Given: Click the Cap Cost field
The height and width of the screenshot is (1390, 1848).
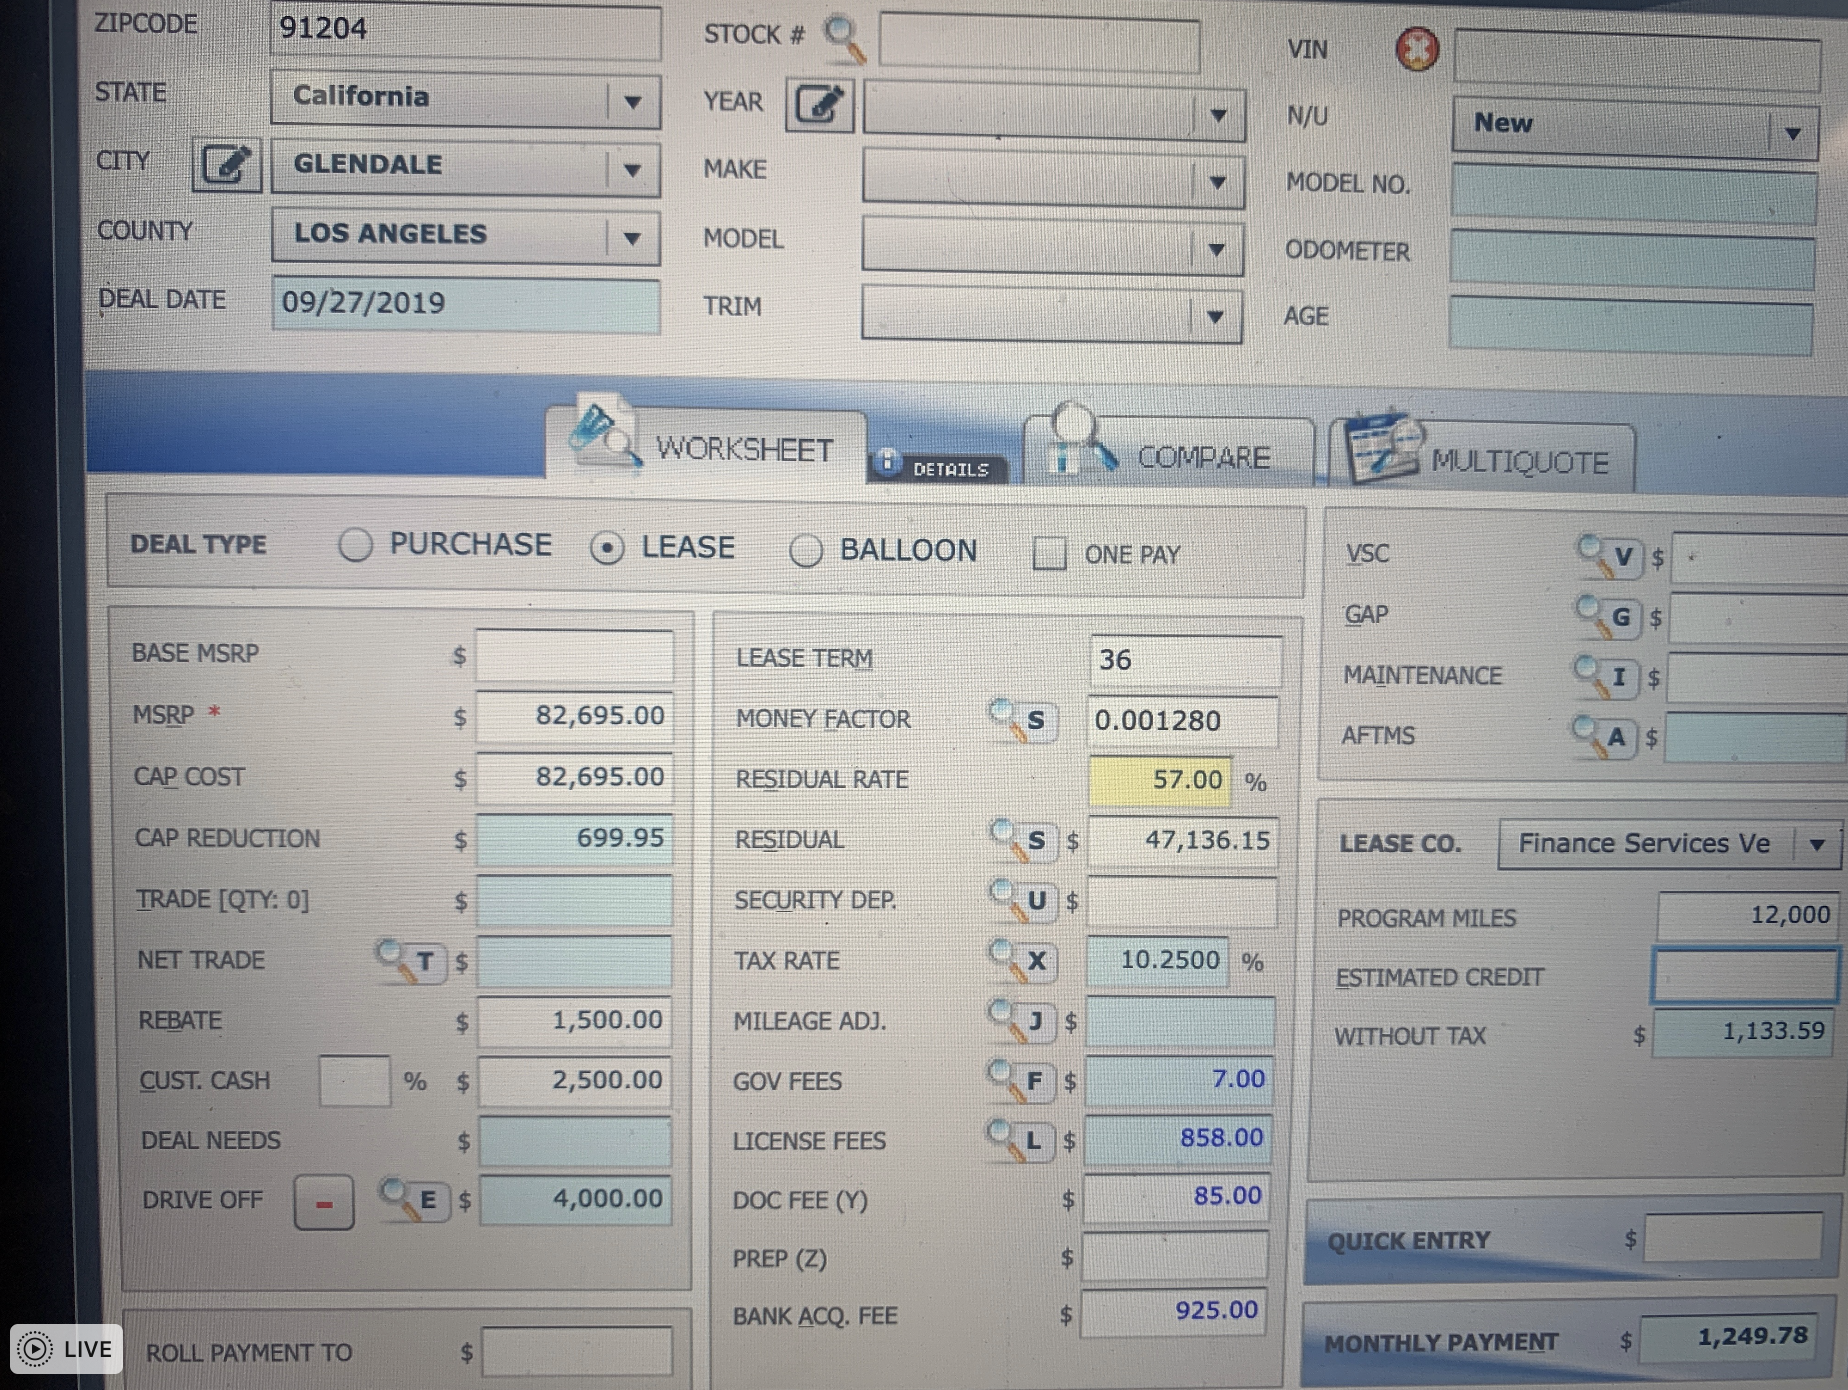Looking at the screenshot, I should pyautogui.click(x=574, y=778).
